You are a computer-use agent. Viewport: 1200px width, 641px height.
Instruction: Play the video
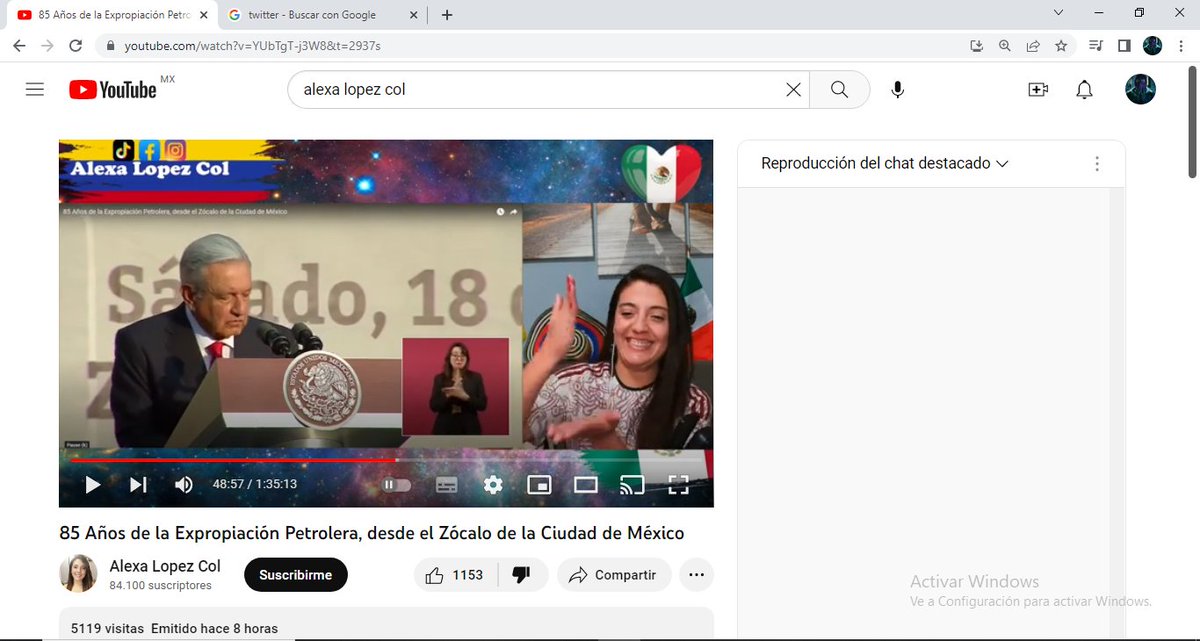point(92,485)
